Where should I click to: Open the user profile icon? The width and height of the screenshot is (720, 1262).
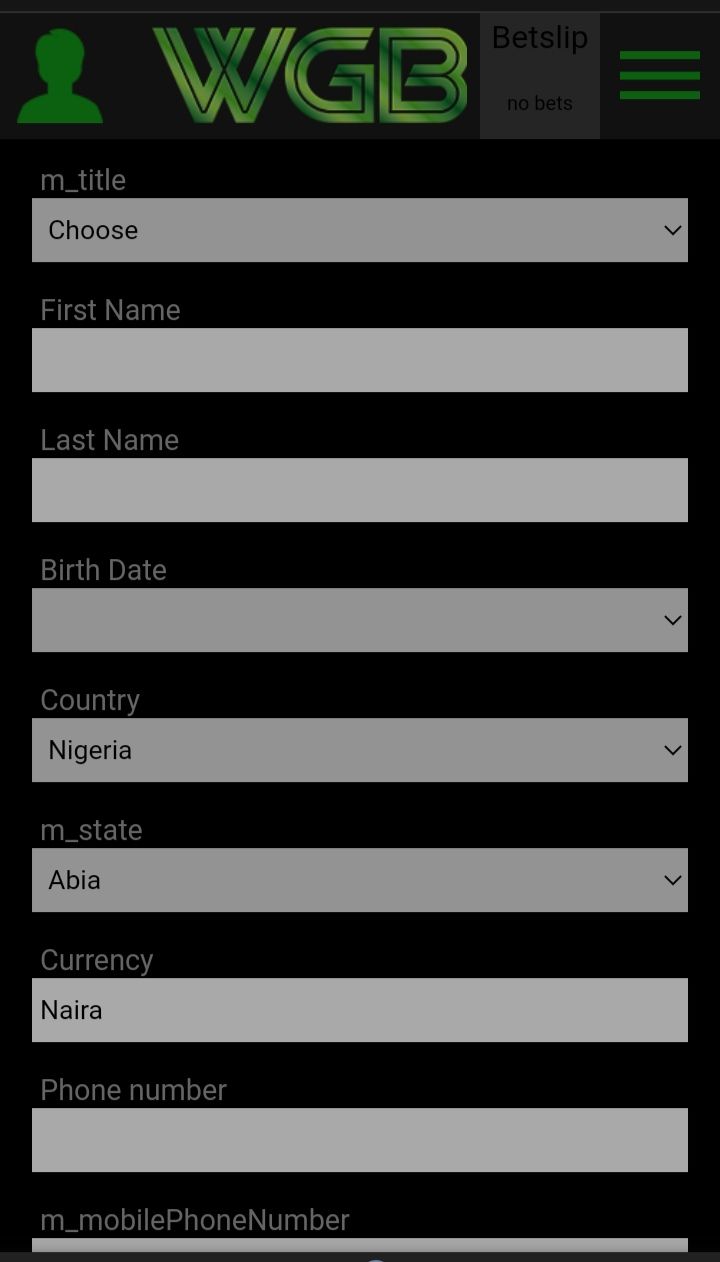click(60, 77)
